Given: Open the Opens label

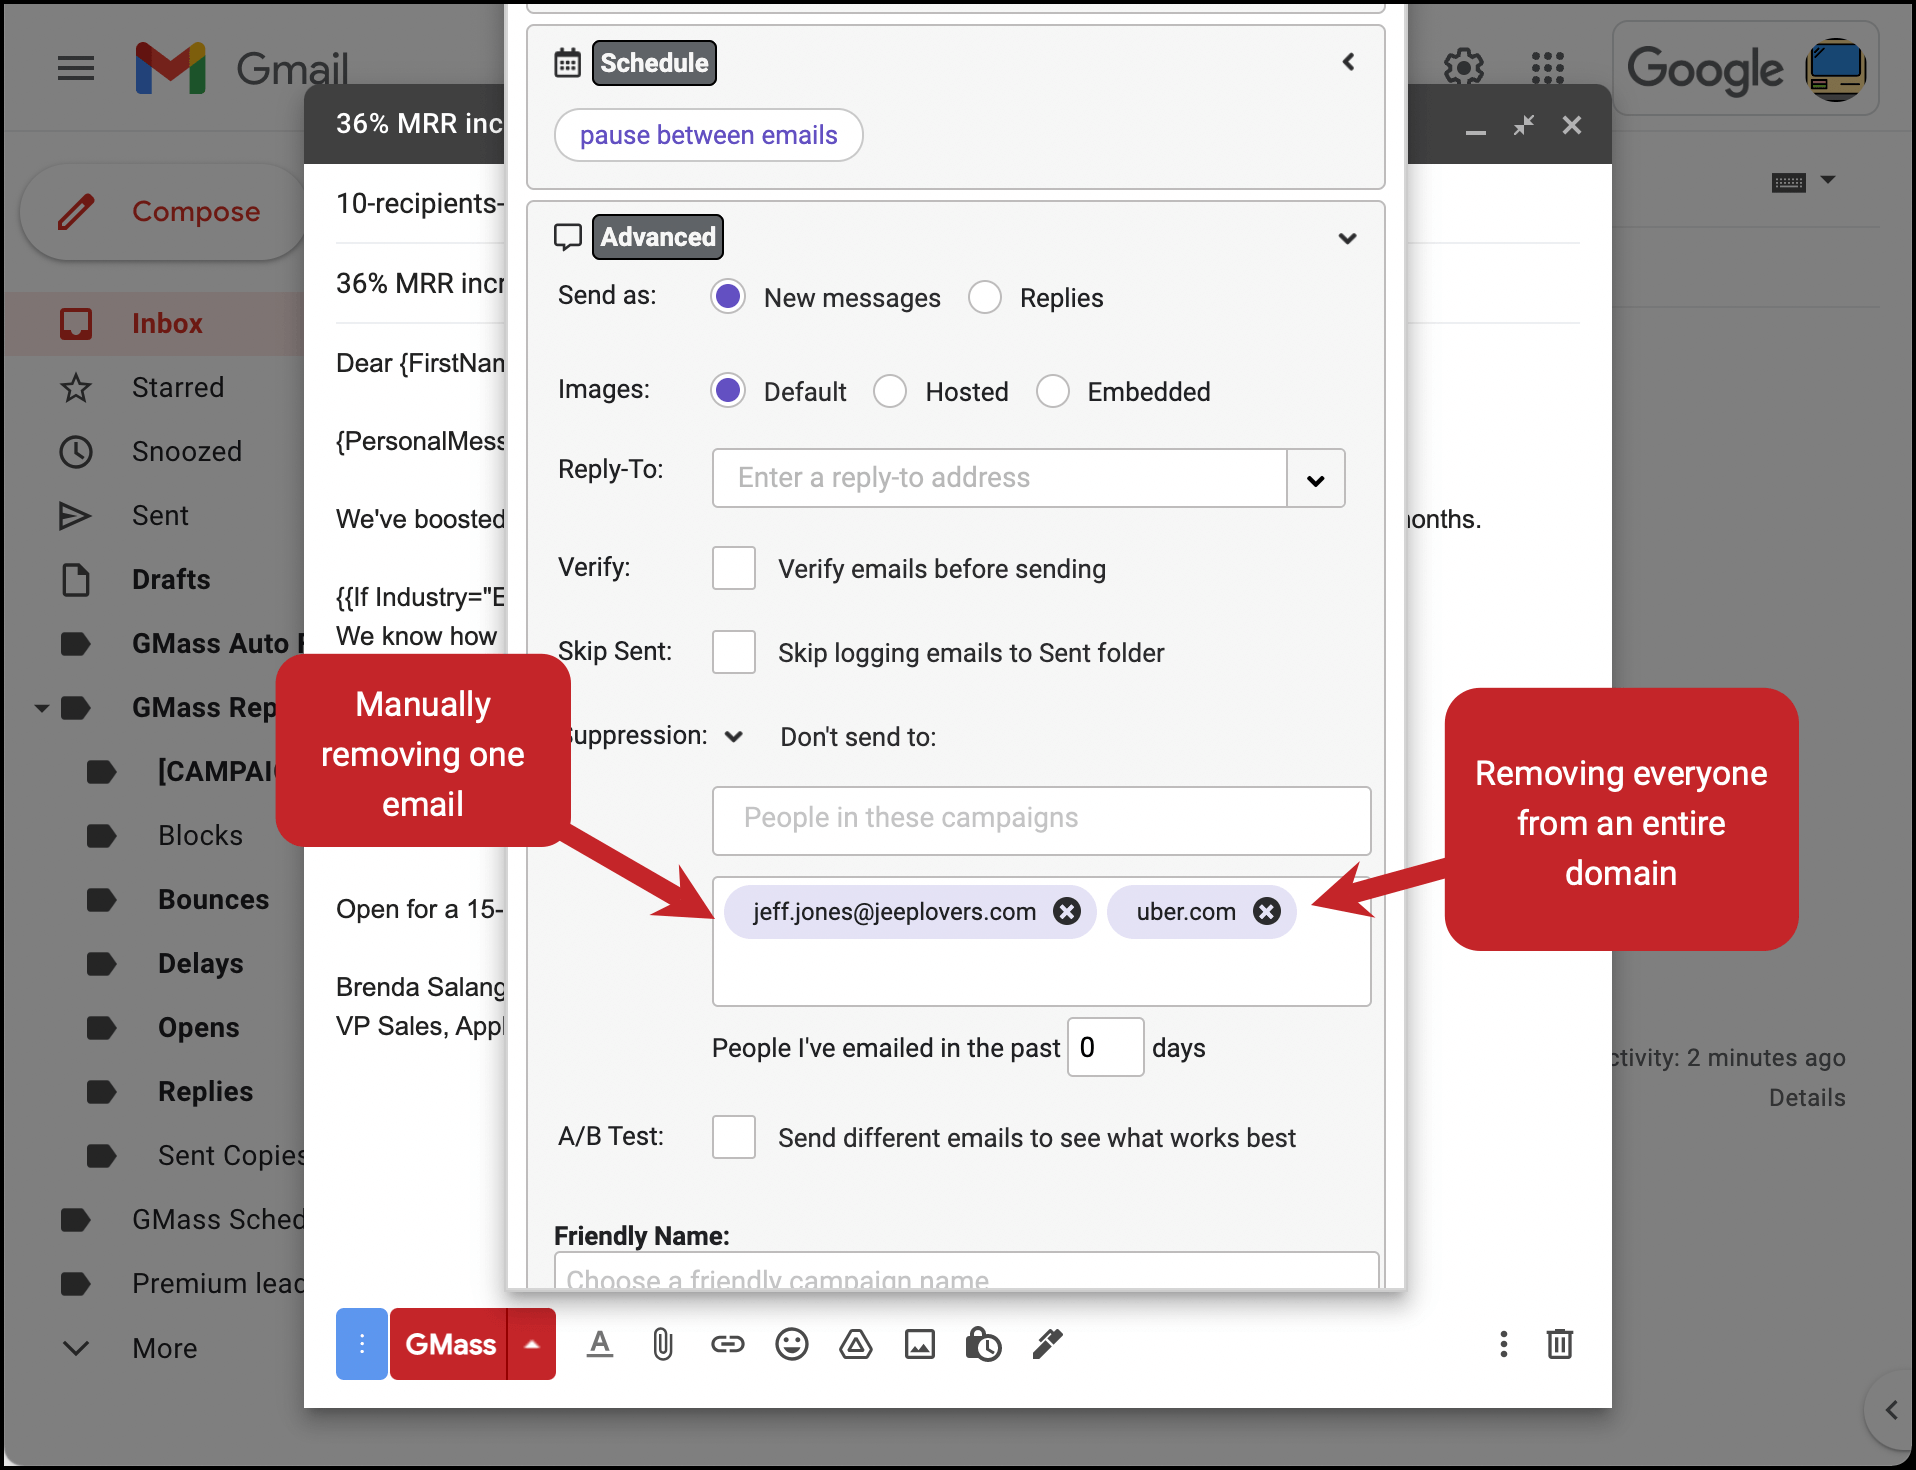Looking at the screenshot, I should (x=198, y=1028).
